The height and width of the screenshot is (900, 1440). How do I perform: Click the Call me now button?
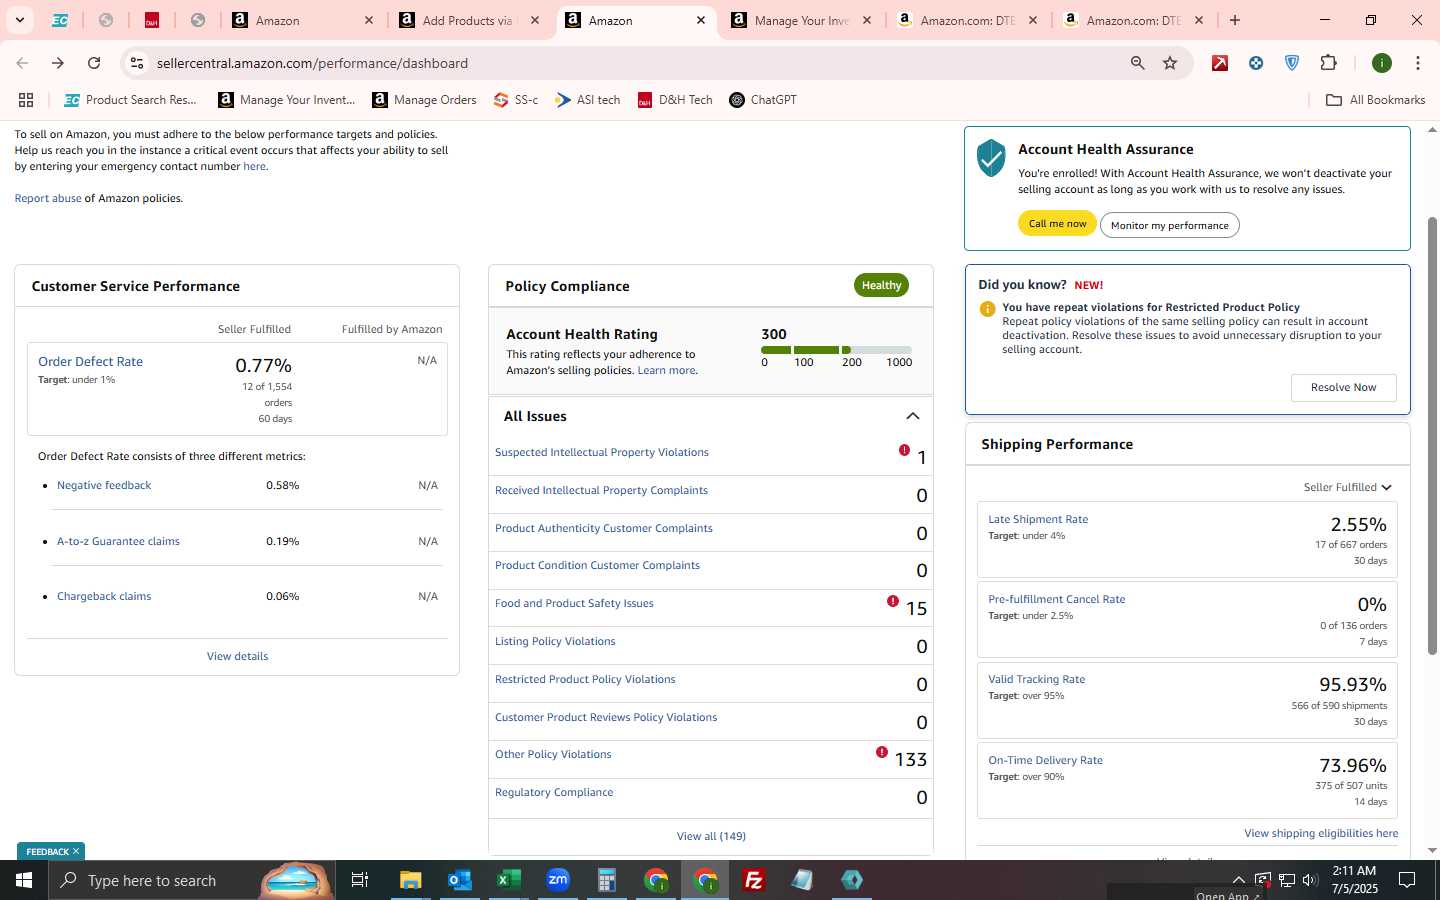tap(1057, 224)
